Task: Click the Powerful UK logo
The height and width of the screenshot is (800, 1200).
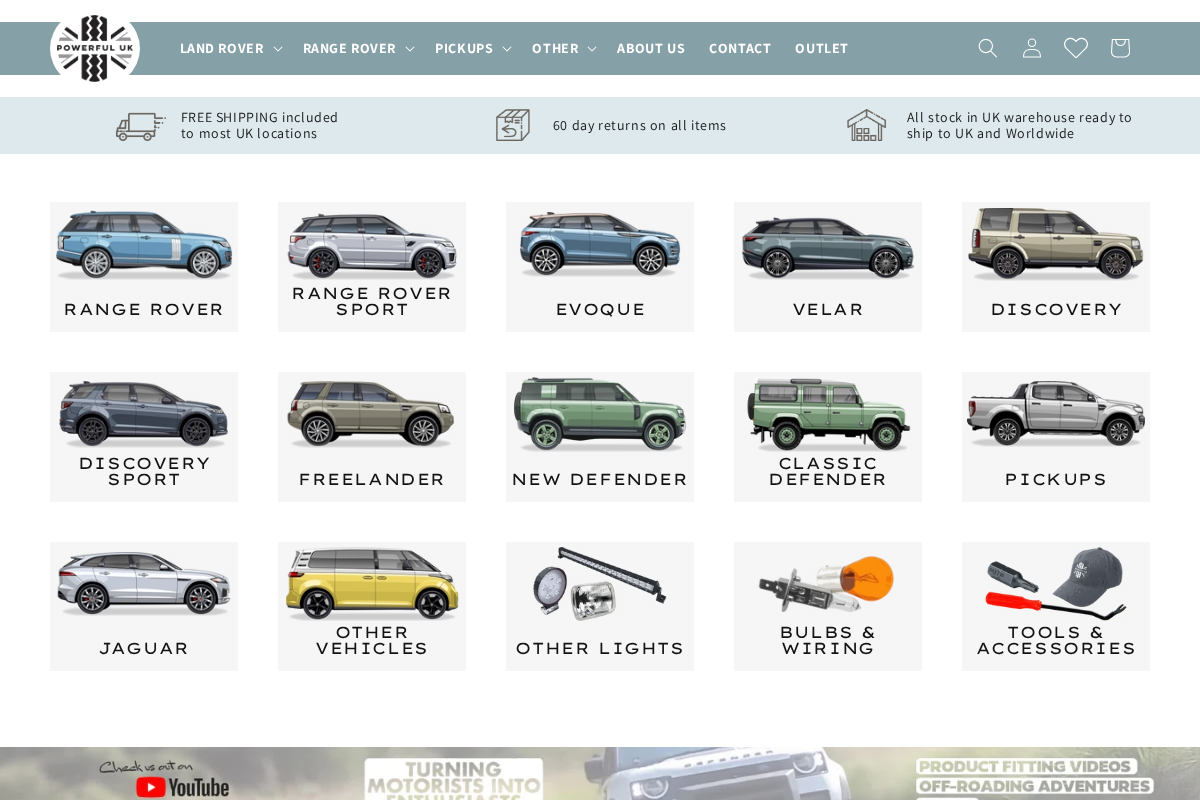Action: (95, 48)
